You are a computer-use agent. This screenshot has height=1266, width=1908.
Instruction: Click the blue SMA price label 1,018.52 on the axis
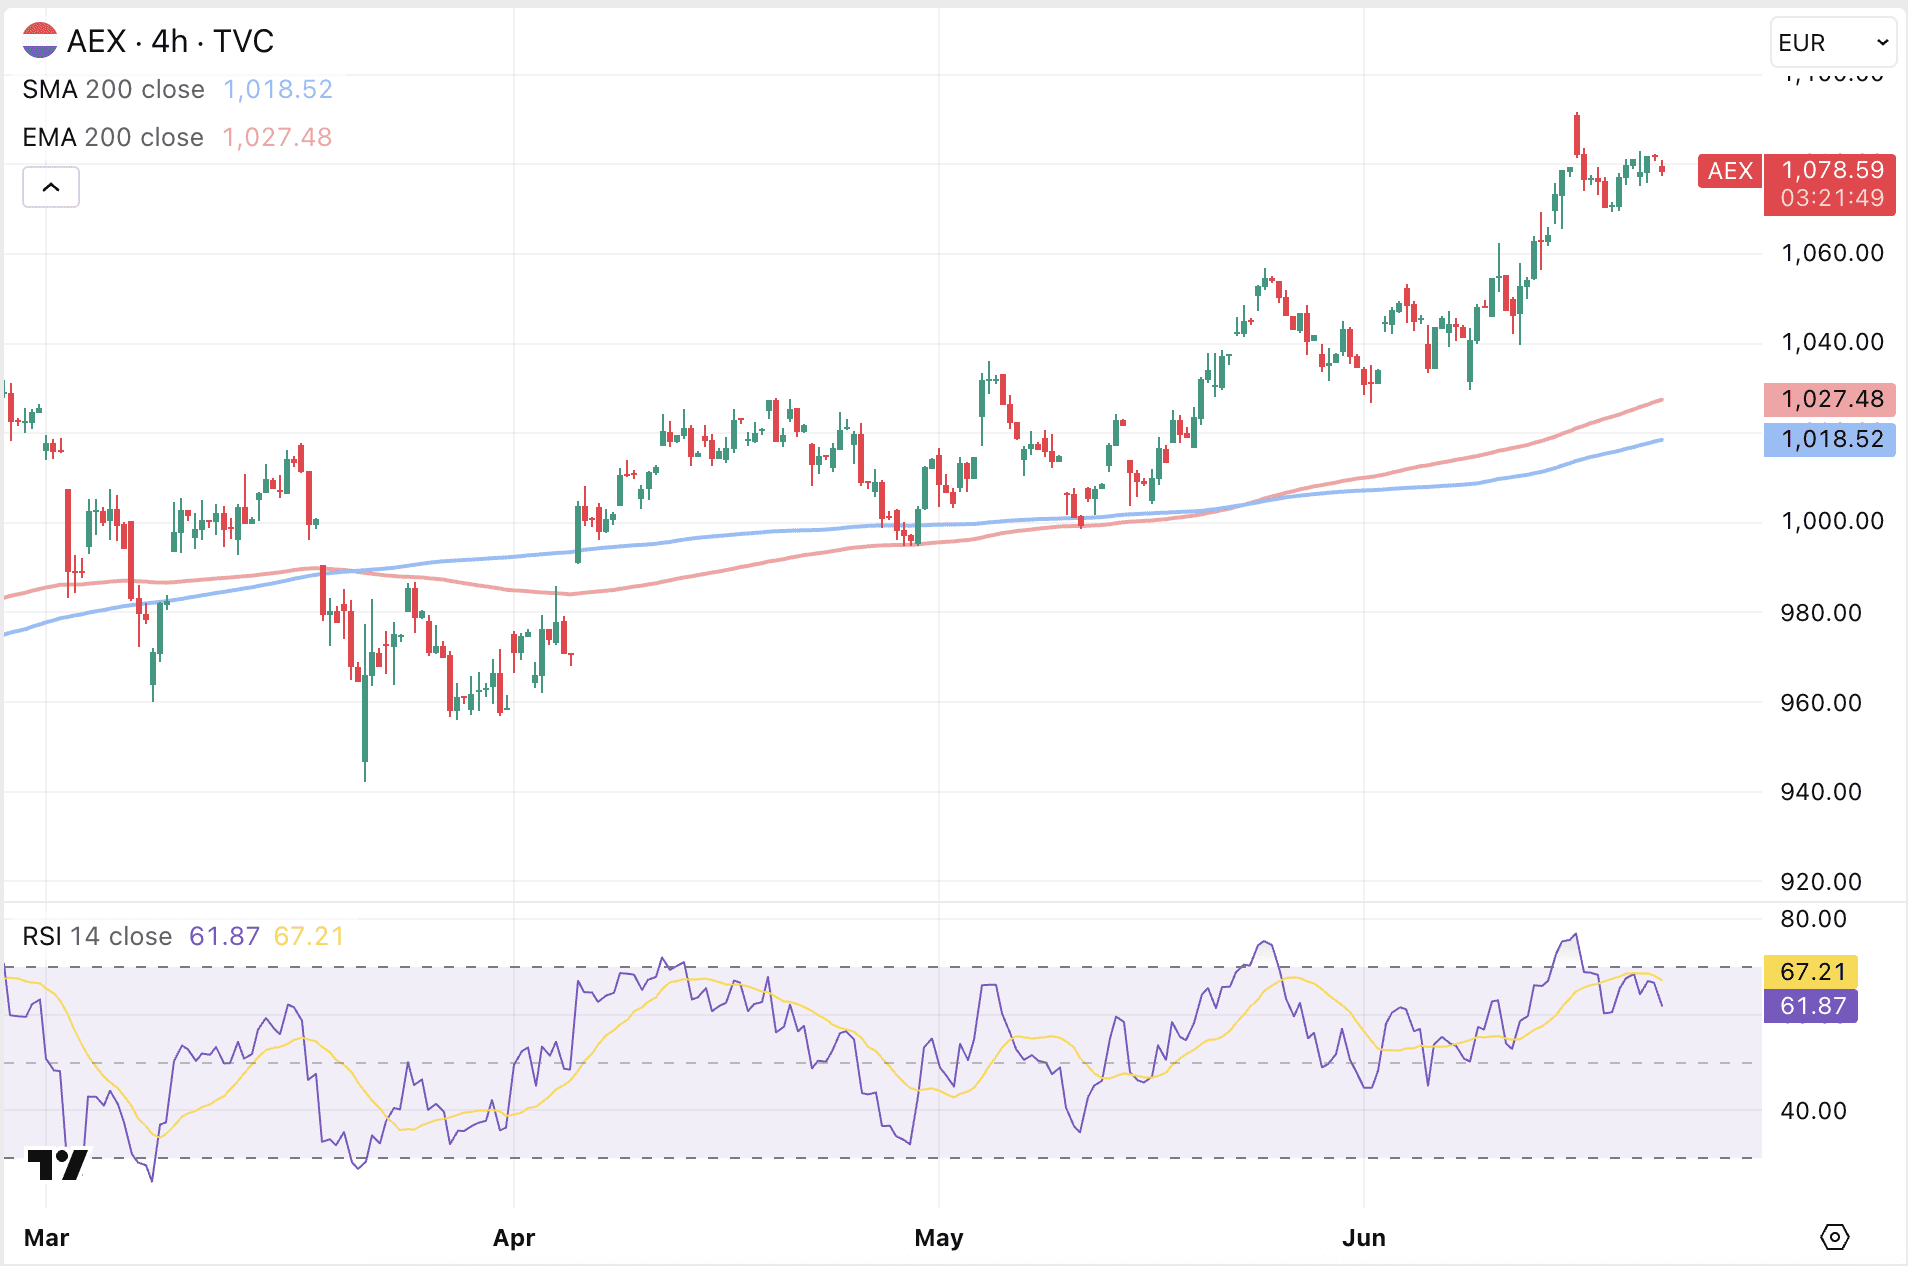tap(1830, 439)
